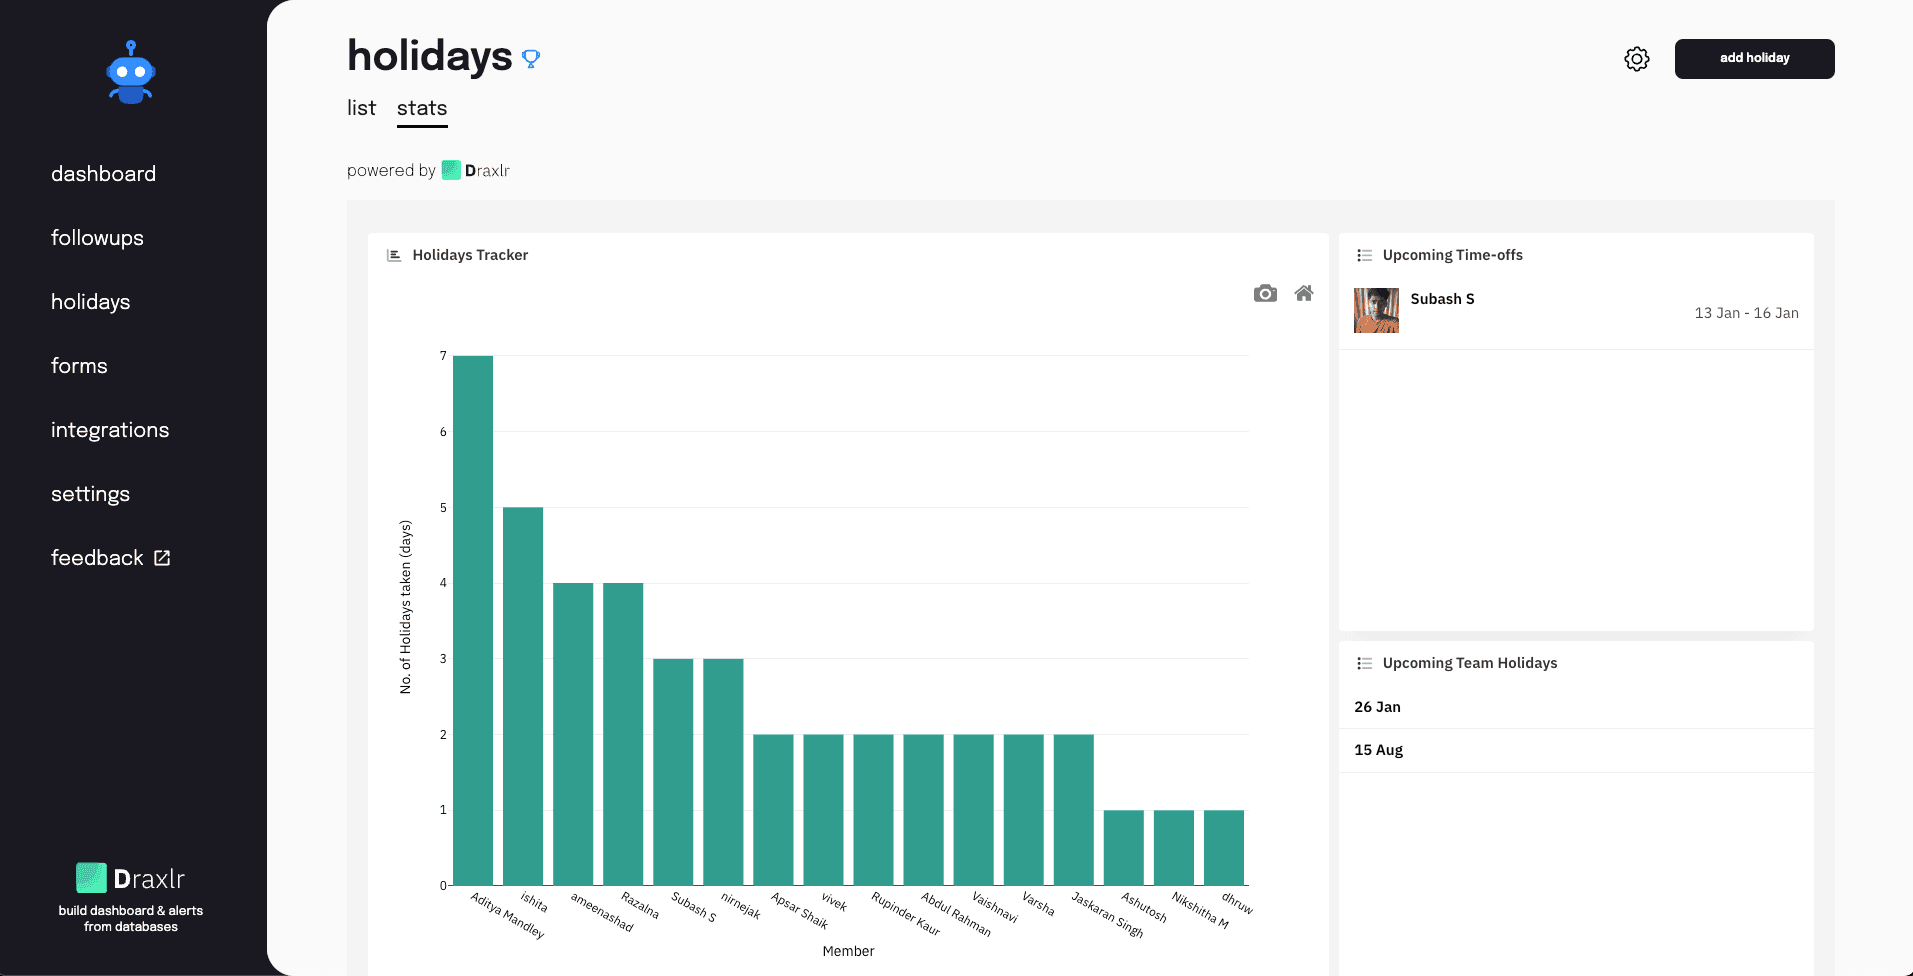Open integrations from the sidebar
This screenshot has width=1913, height=976.
tap(110, 430)
